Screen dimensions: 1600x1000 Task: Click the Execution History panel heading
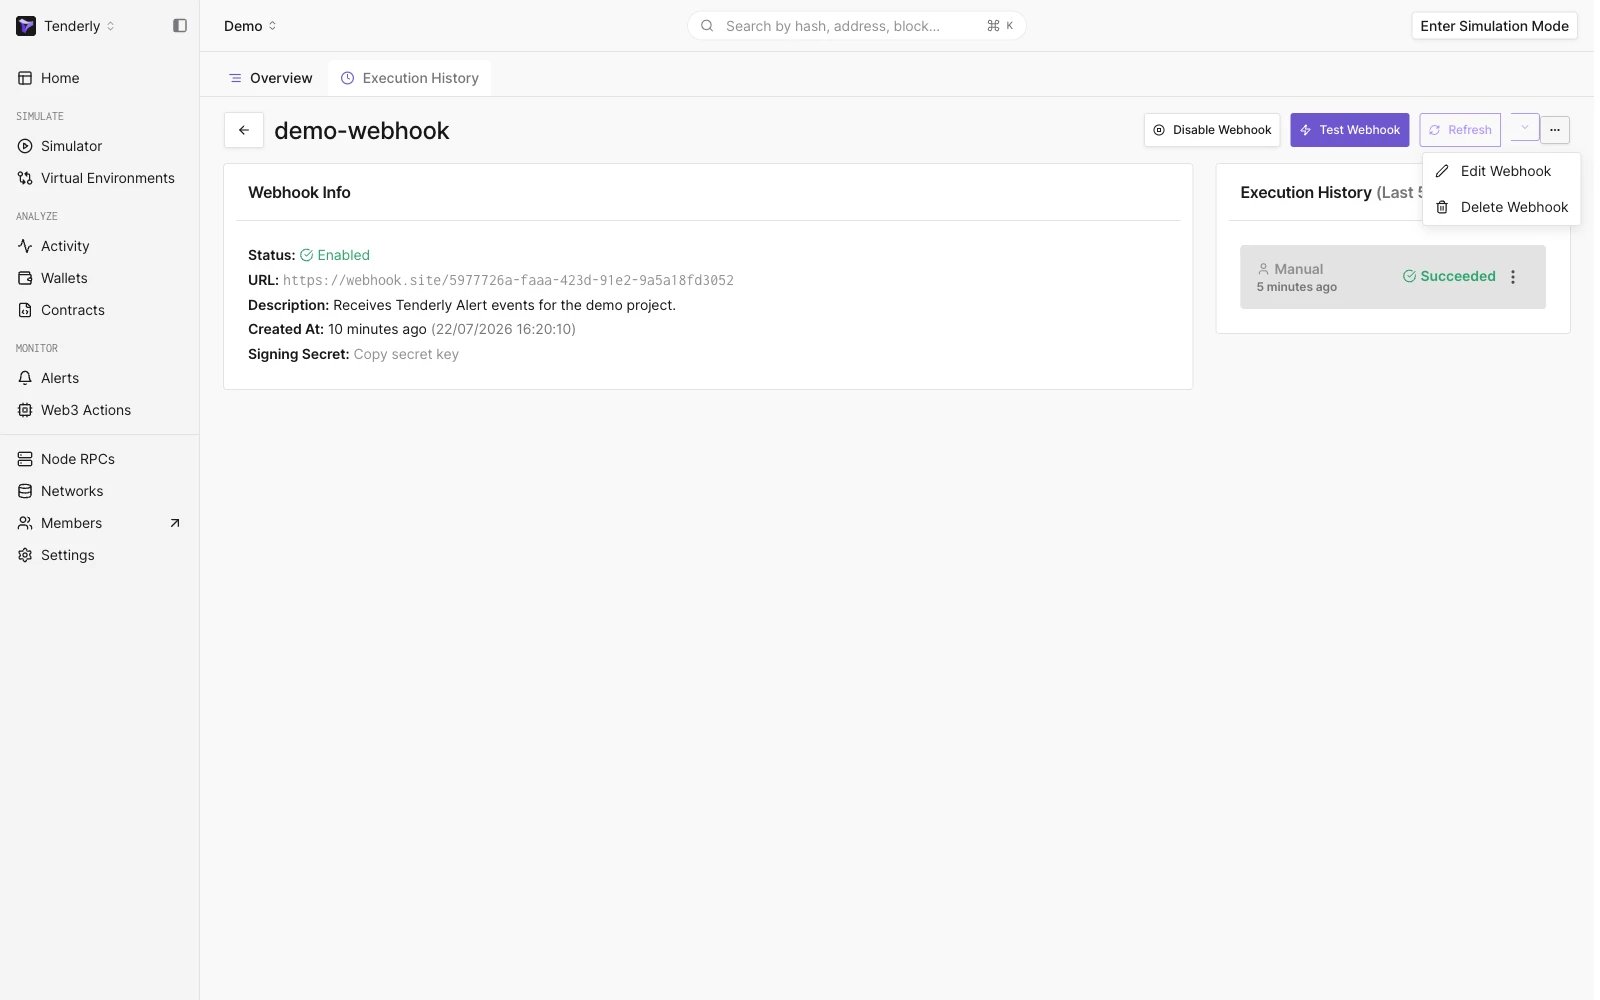click(1331, 192)
